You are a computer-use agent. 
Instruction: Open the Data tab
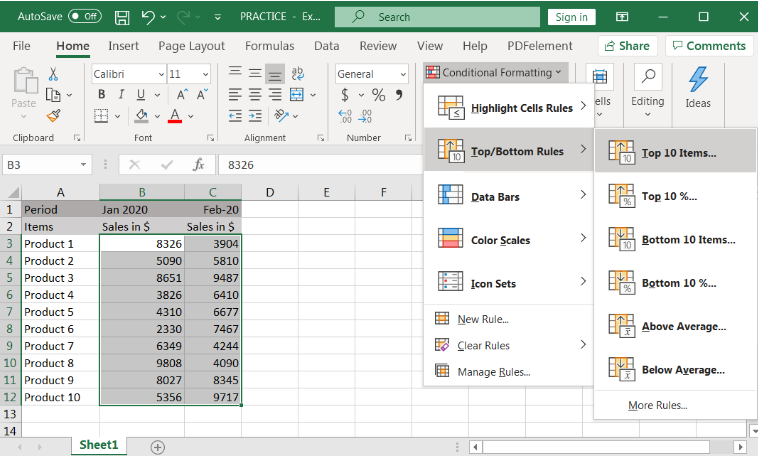pyautogui.click(x=326, y=46)
